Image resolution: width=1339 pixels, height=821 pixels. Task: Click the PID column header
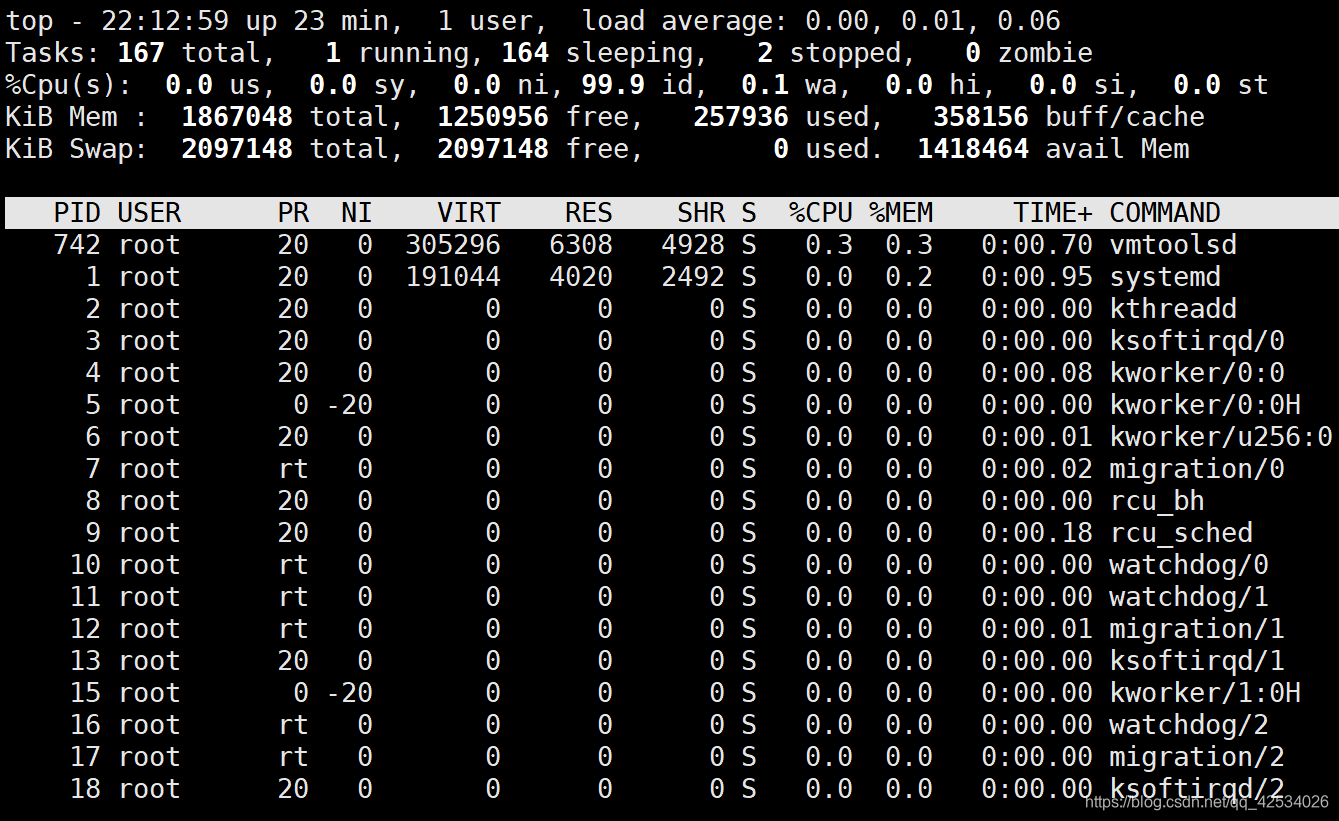[x=77, y=213]
